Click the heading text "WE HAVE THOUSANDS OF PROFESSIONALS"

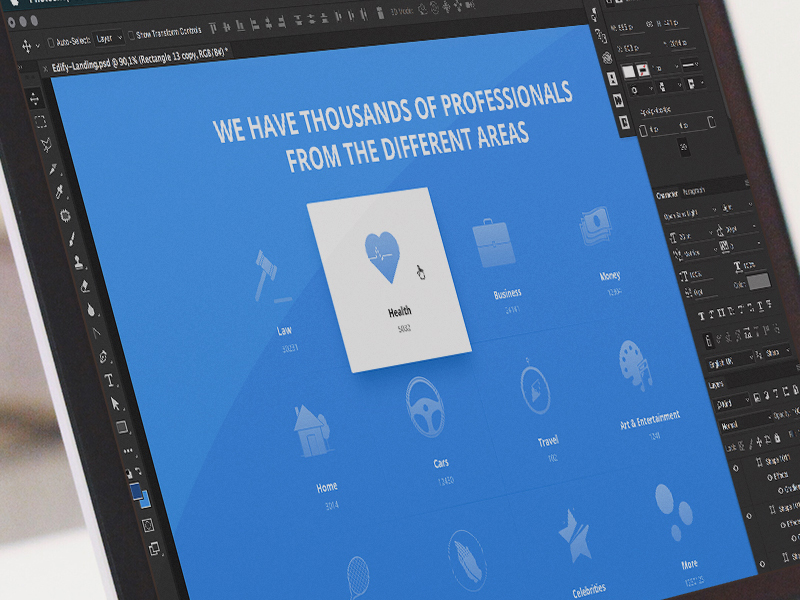(x=392, y=112)
